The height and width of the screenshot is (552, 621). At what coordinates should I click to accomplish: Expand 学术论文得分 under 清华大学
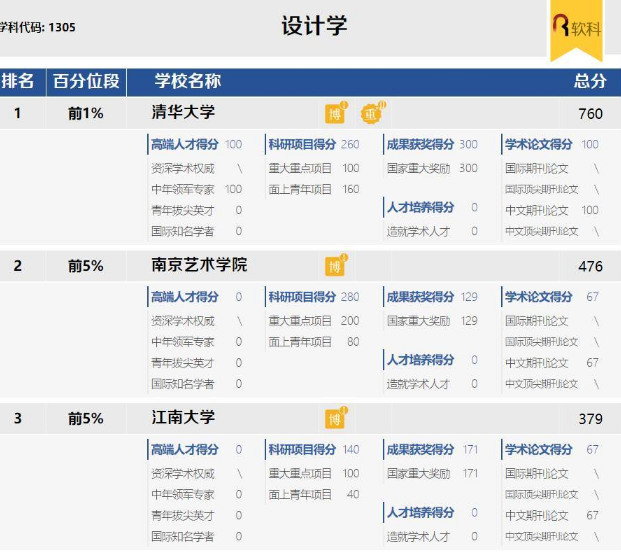[x=538, y=145]
